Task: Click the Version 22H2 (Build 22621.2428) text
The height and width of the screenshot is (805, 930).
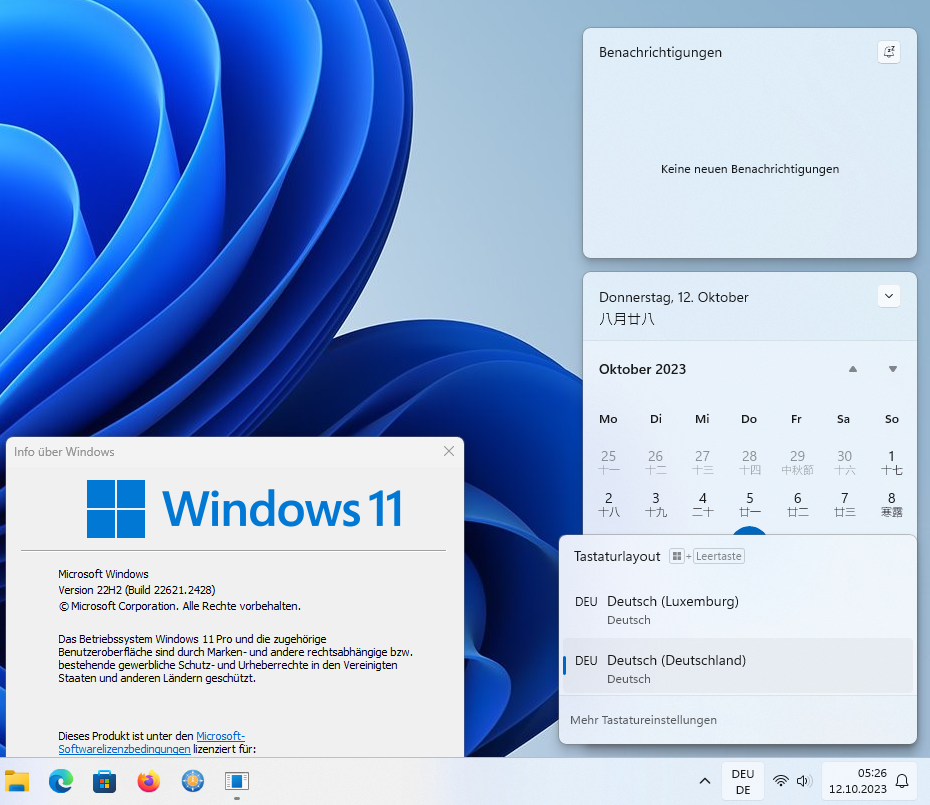Action: (136, 590)
